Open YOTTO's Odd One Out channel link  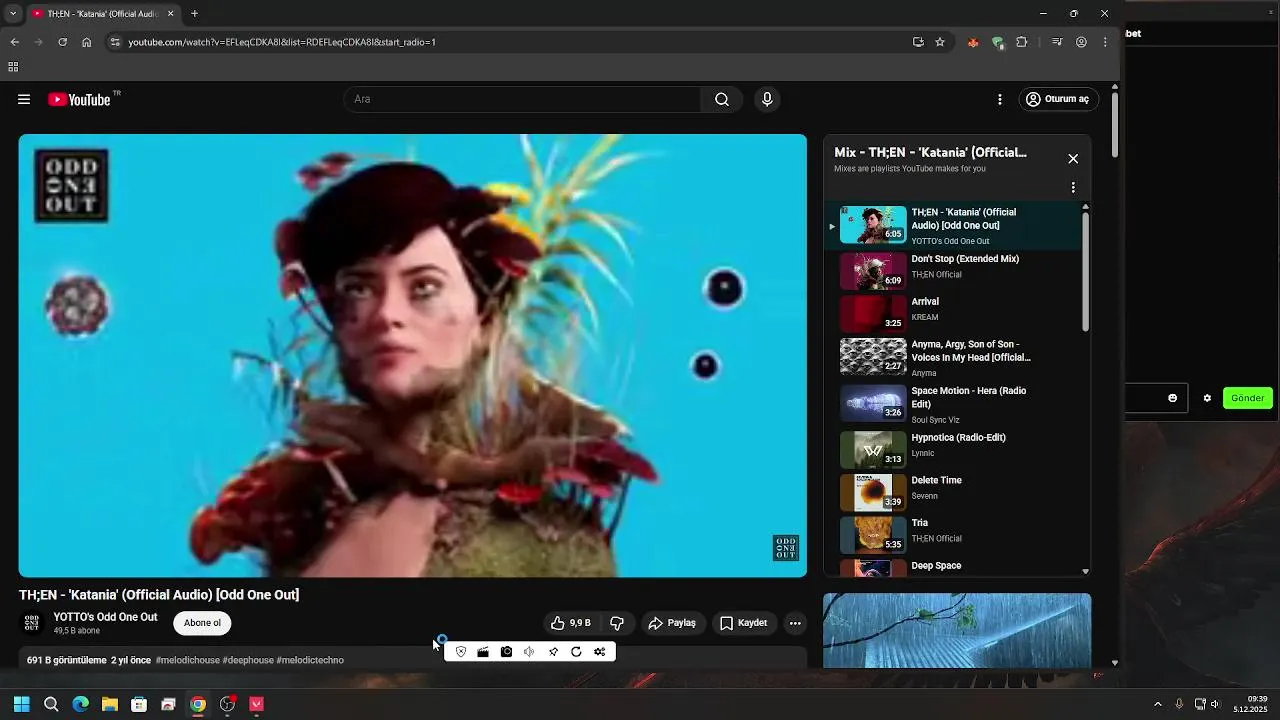click(x=105, y=617)
